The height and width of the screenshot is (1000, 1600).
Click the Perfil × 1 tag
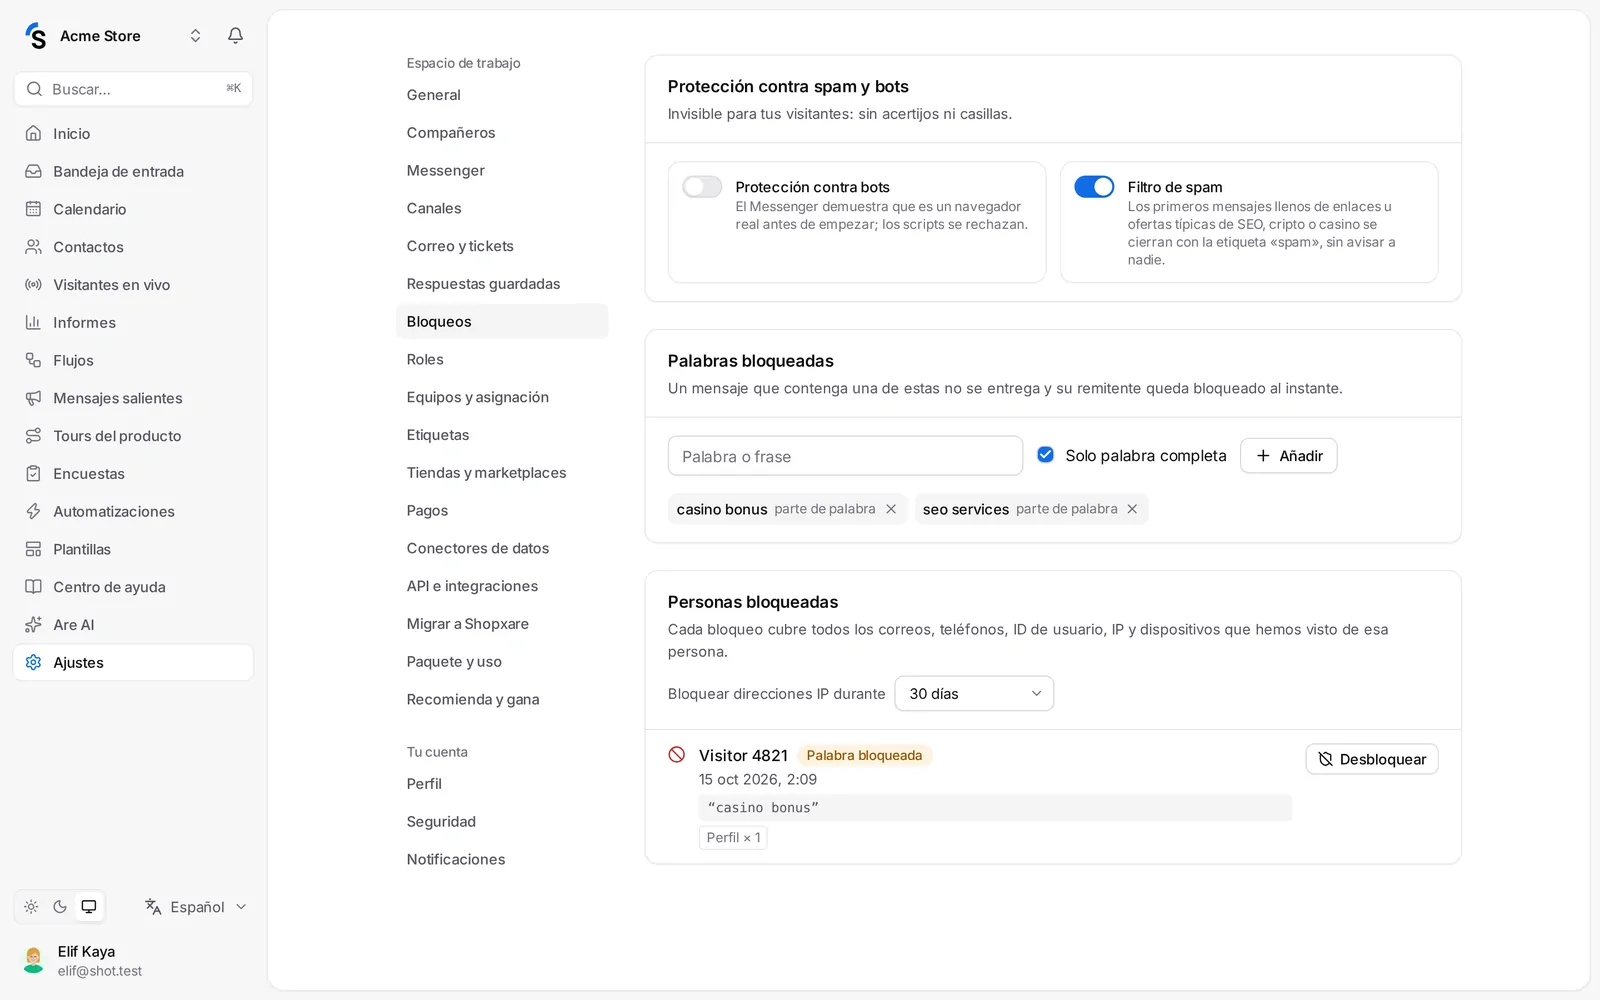click(733, 838)
